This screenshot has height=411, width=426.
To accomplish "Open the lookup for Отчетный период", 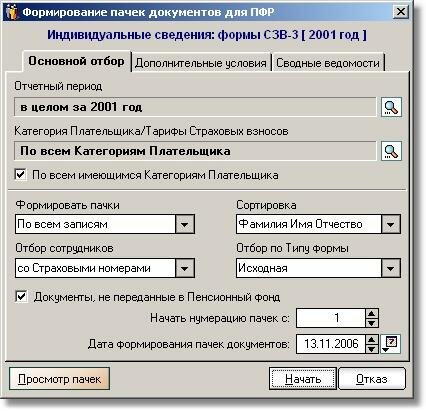I will [391, 107].
